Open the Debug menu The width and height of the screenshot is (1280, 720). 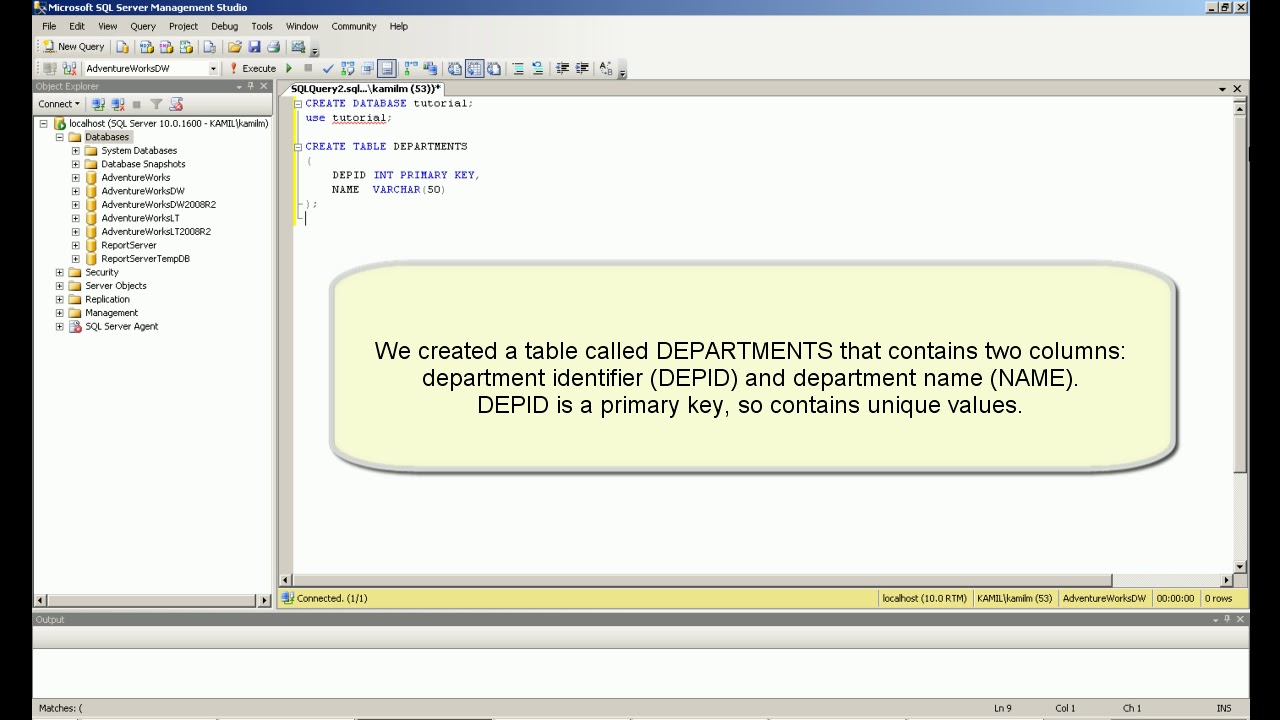pos(225,26)
